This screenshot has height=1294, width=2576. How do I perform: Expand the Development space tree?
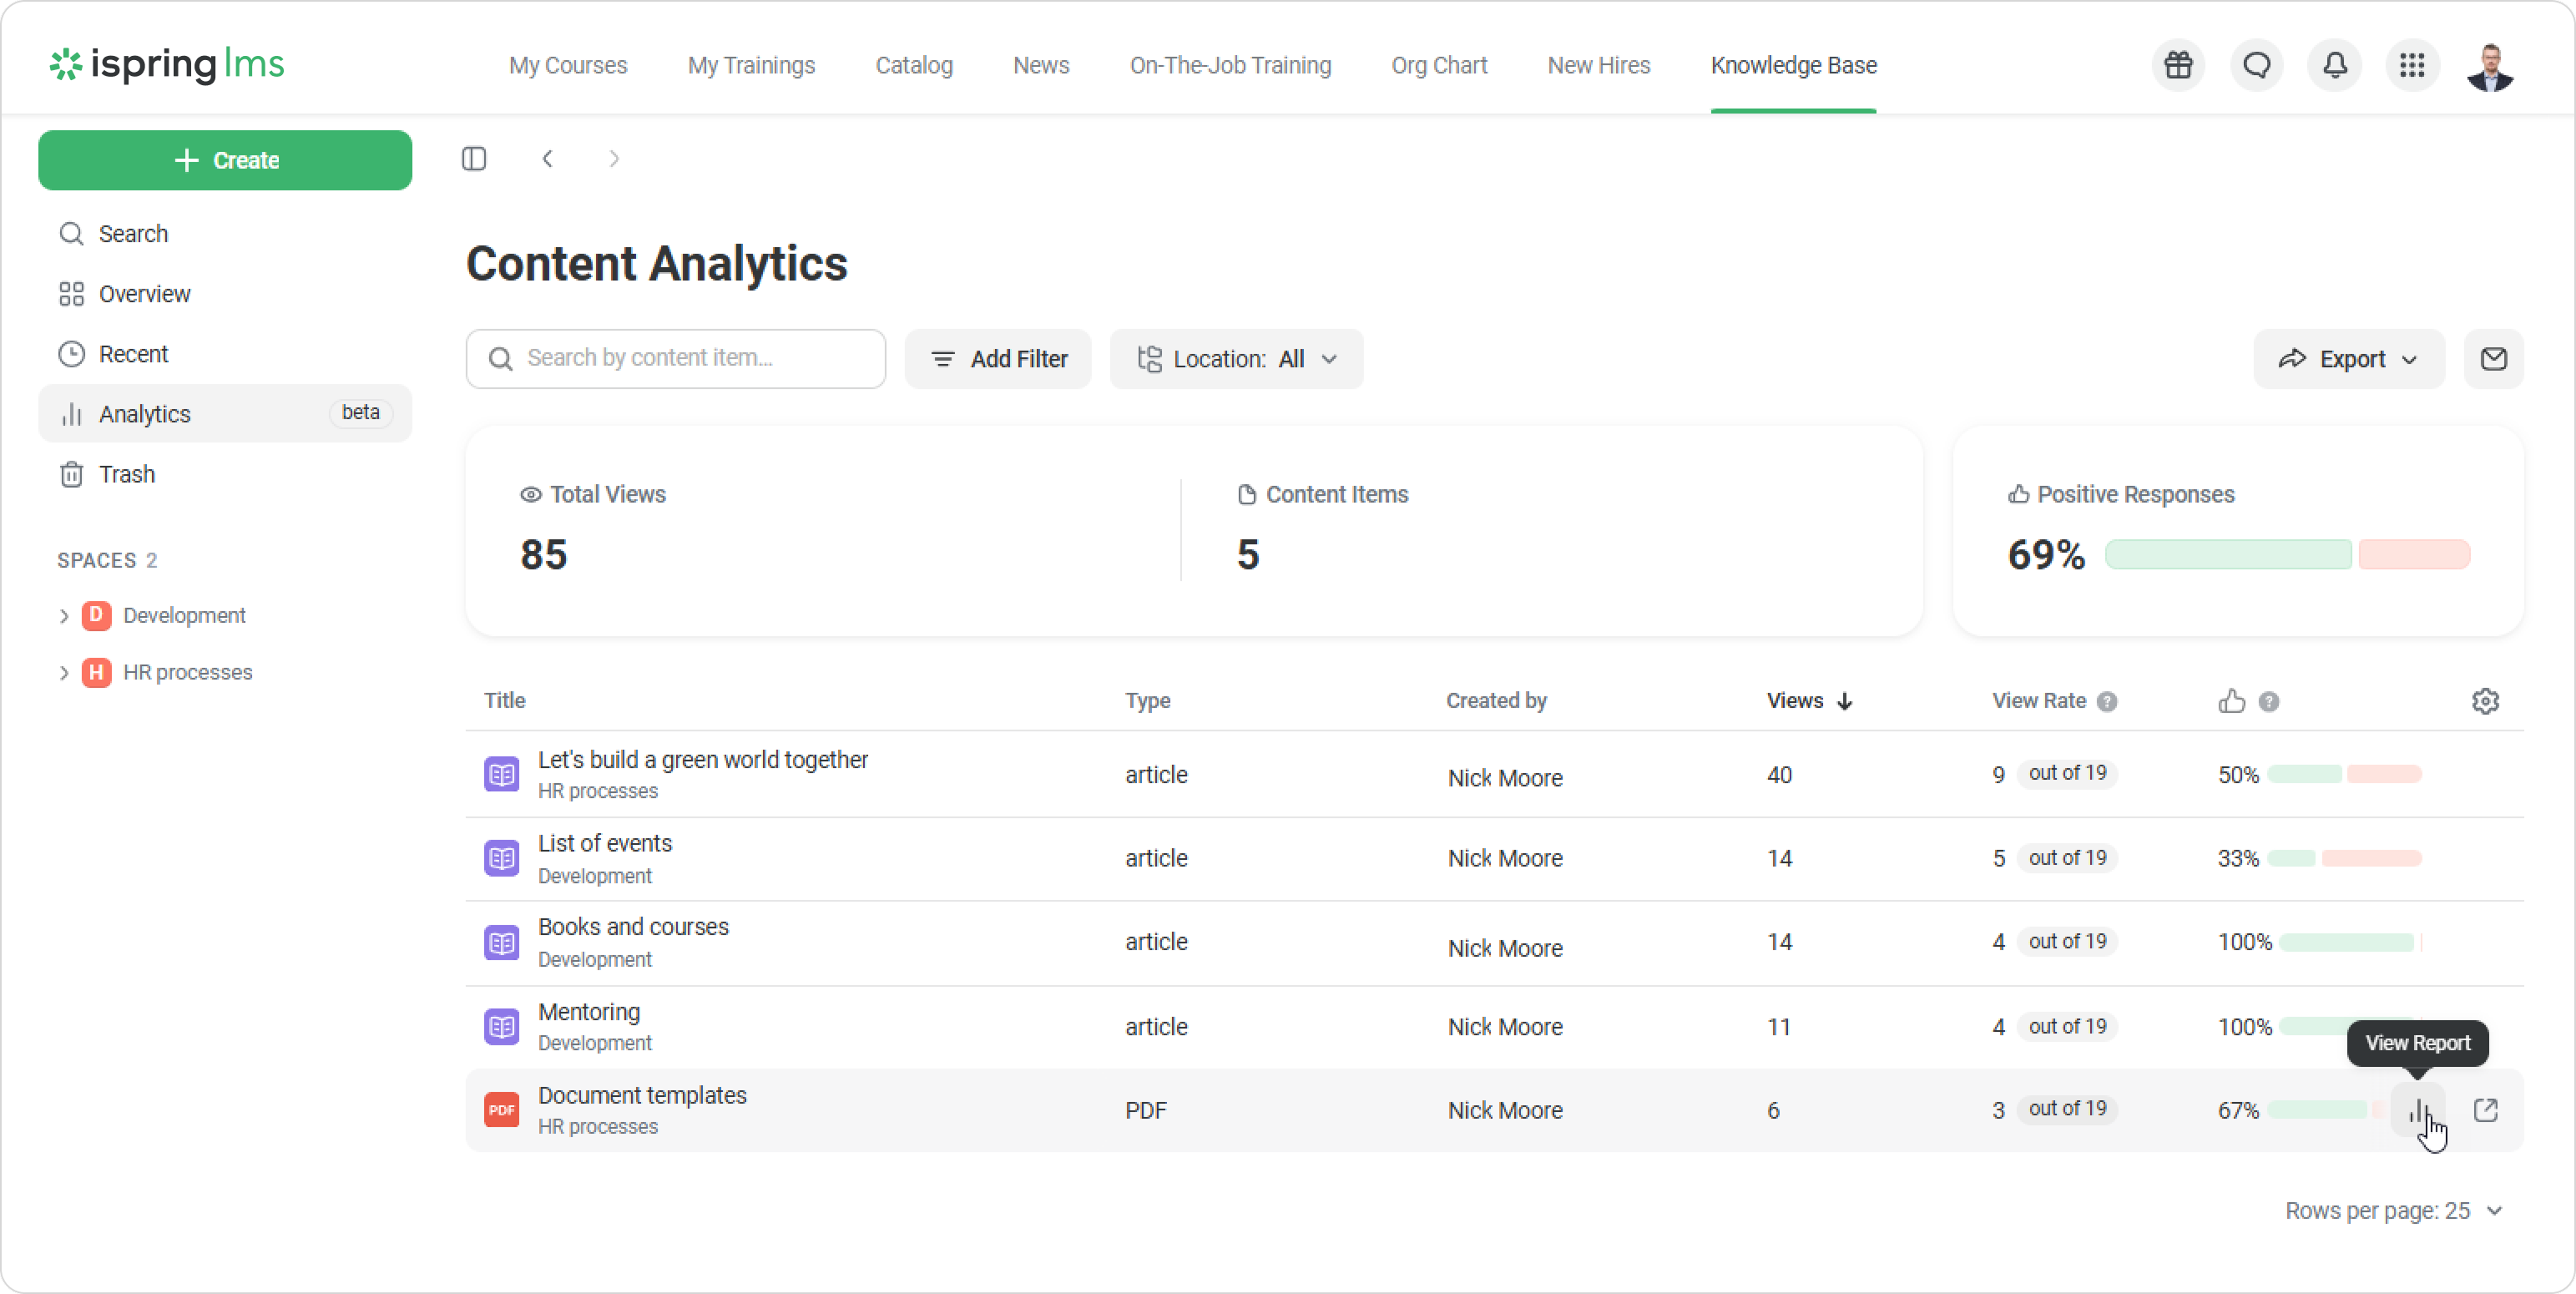click(x=64, y=616)
